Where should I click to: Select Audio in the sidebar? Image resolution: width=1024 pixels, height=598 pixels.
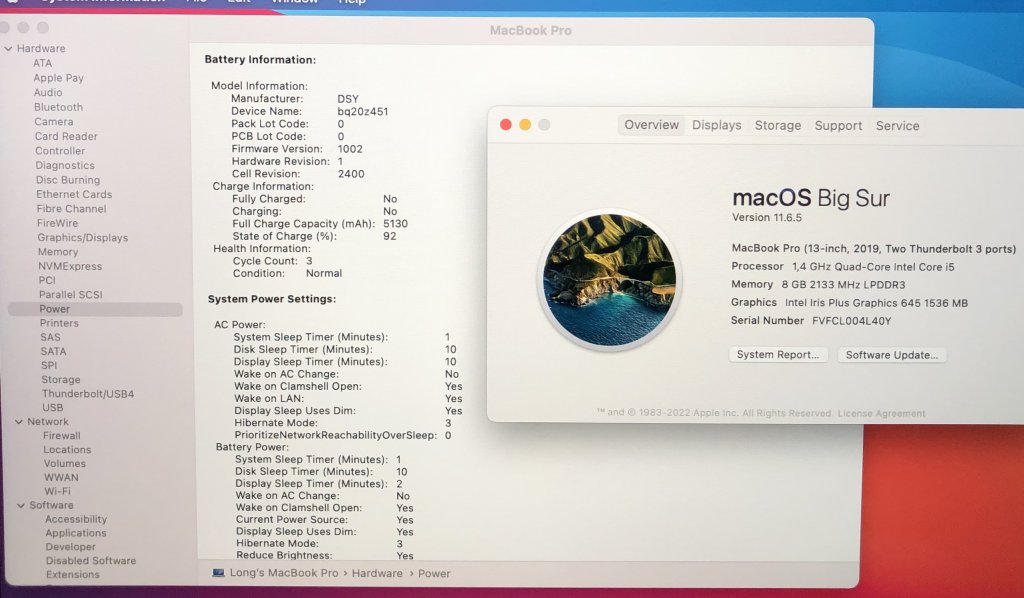tap(48, 93)
